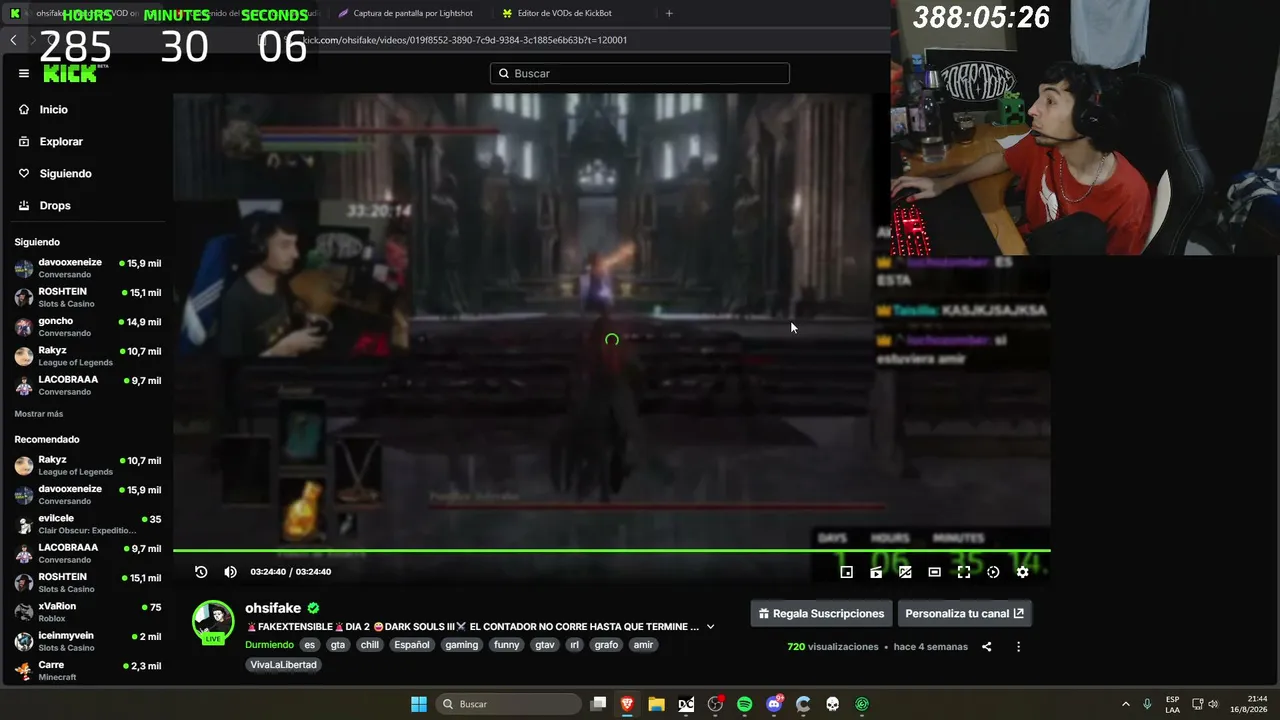Open a new browser tab
Image resolution: width=1280 pixels, height=720 pixels.
[669, 13]
